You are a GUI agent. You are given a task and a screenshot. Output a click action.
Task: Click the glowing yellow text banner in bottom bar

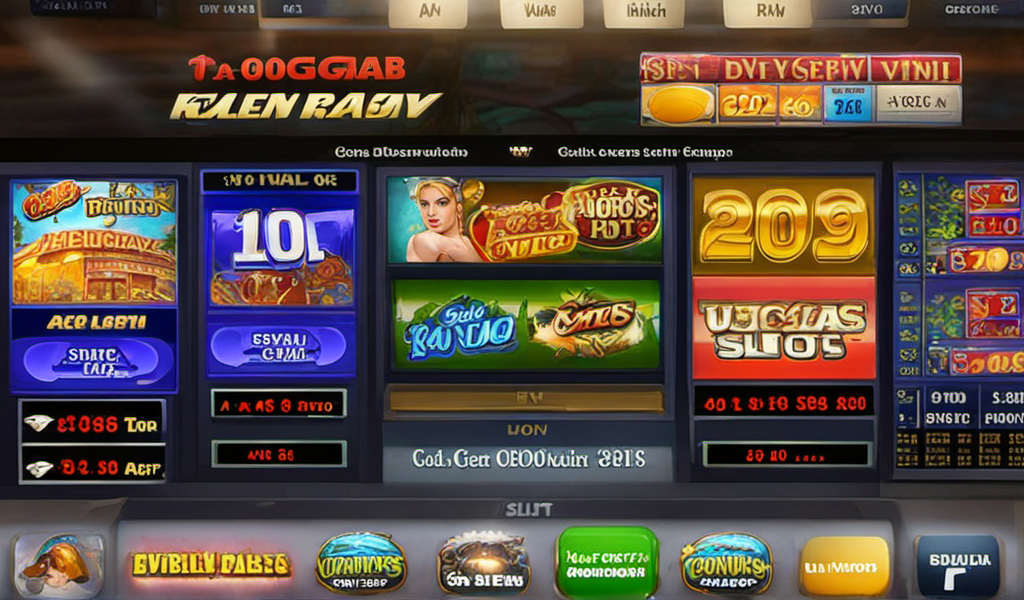[210, 564]
